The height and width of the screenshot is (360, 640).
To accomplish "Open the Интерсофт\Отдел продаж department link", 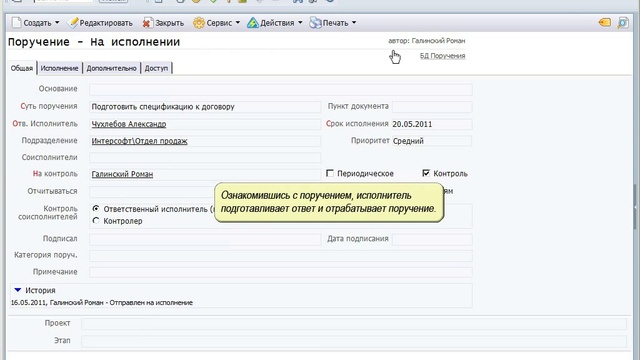I will pyautogui.click(x=139, y=141).
